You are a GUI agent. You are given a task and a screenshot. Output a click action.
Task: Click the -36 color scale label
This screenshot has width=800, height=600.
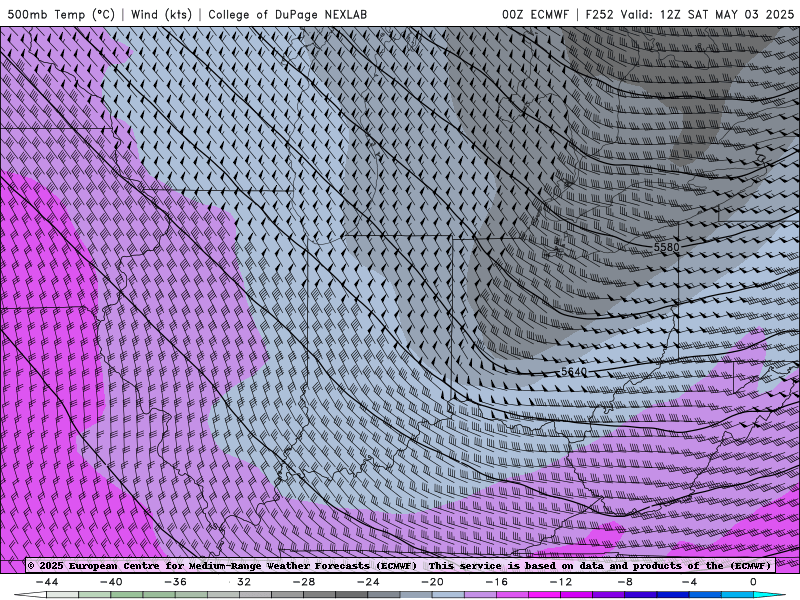click(x=175, y=582)
